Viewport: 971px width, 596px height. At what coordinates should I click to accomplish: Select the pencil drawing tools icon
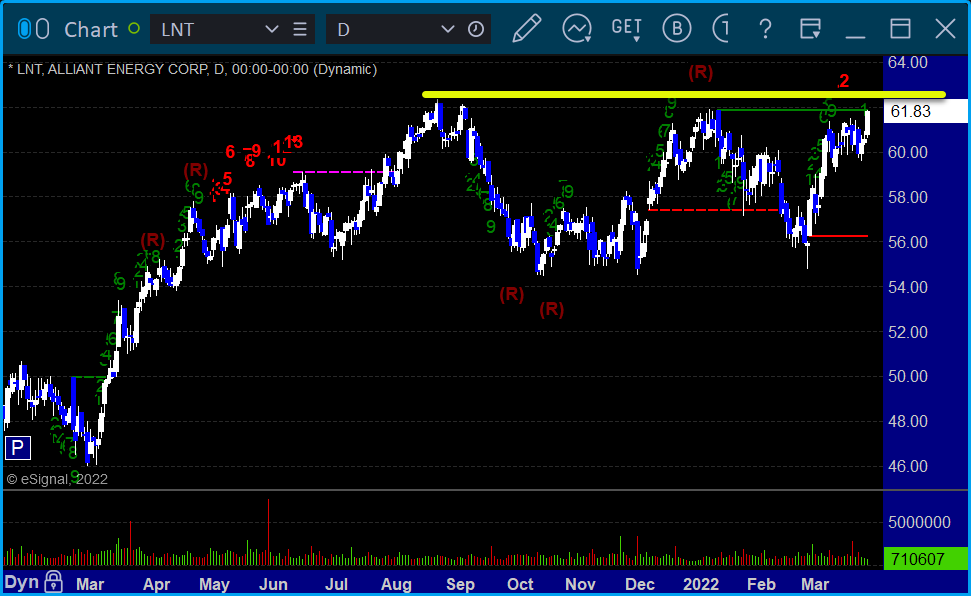click(x=527, y=29)
